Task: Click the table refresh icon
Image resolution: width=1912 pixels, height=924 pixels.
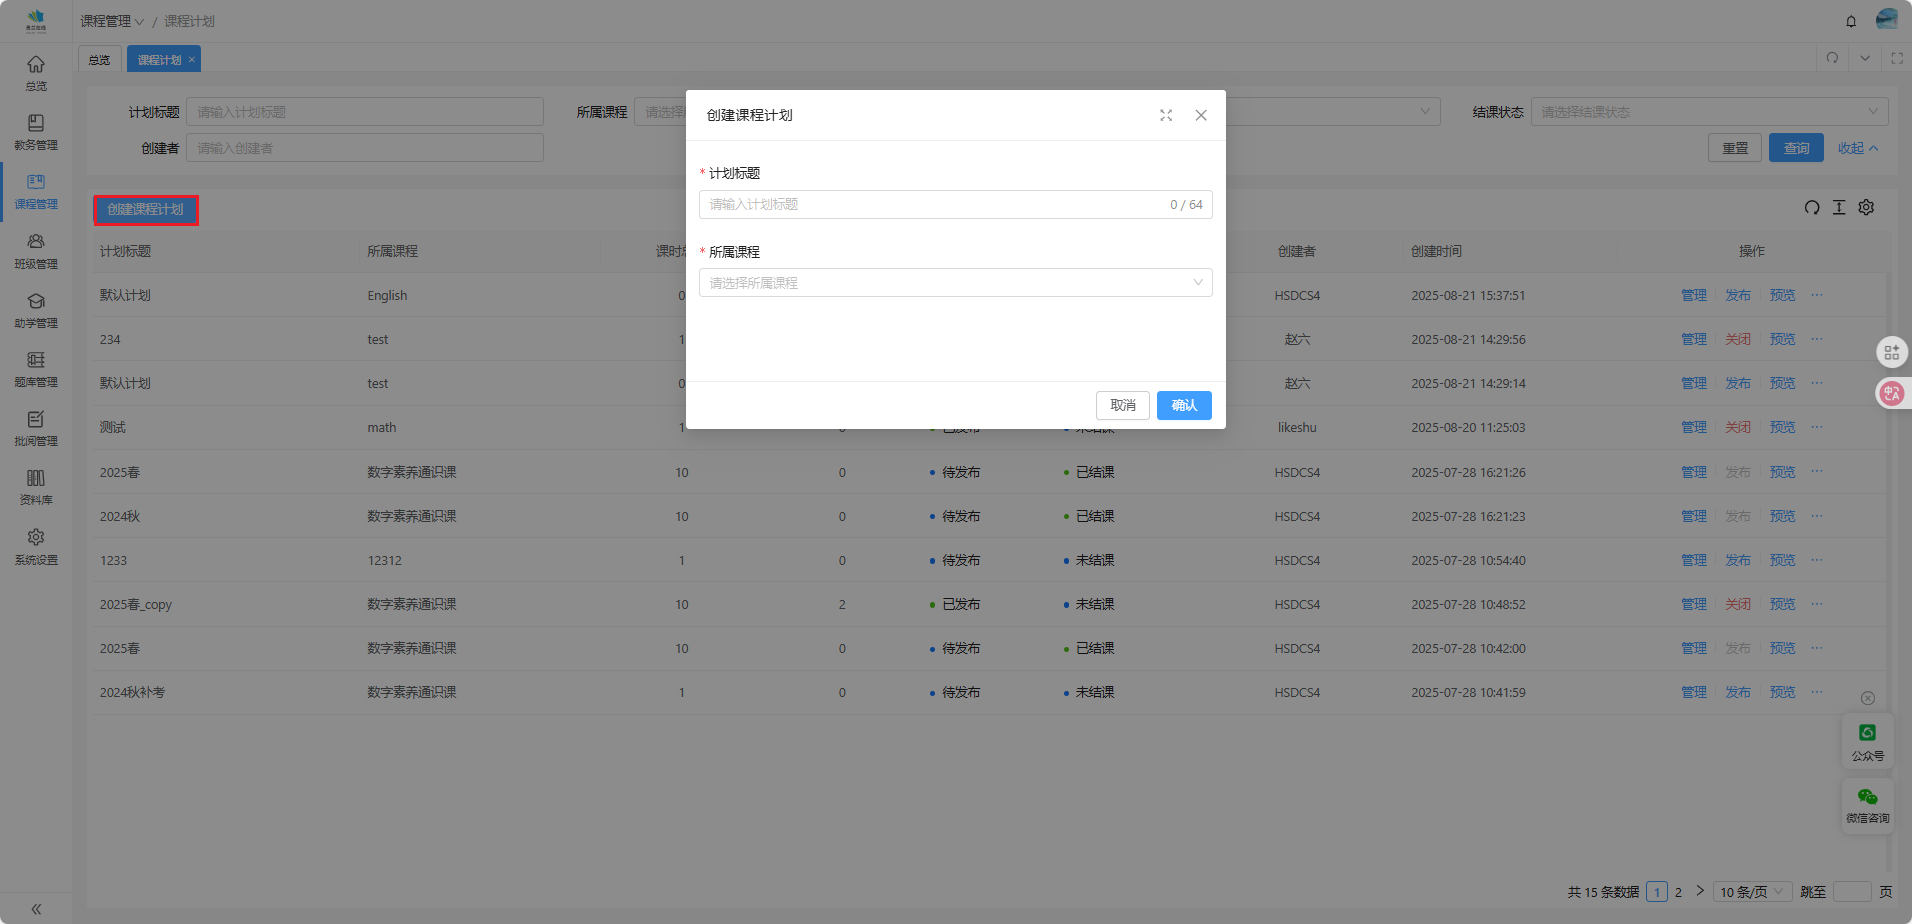Action: pyautogui.click(x=1812, y=207)
